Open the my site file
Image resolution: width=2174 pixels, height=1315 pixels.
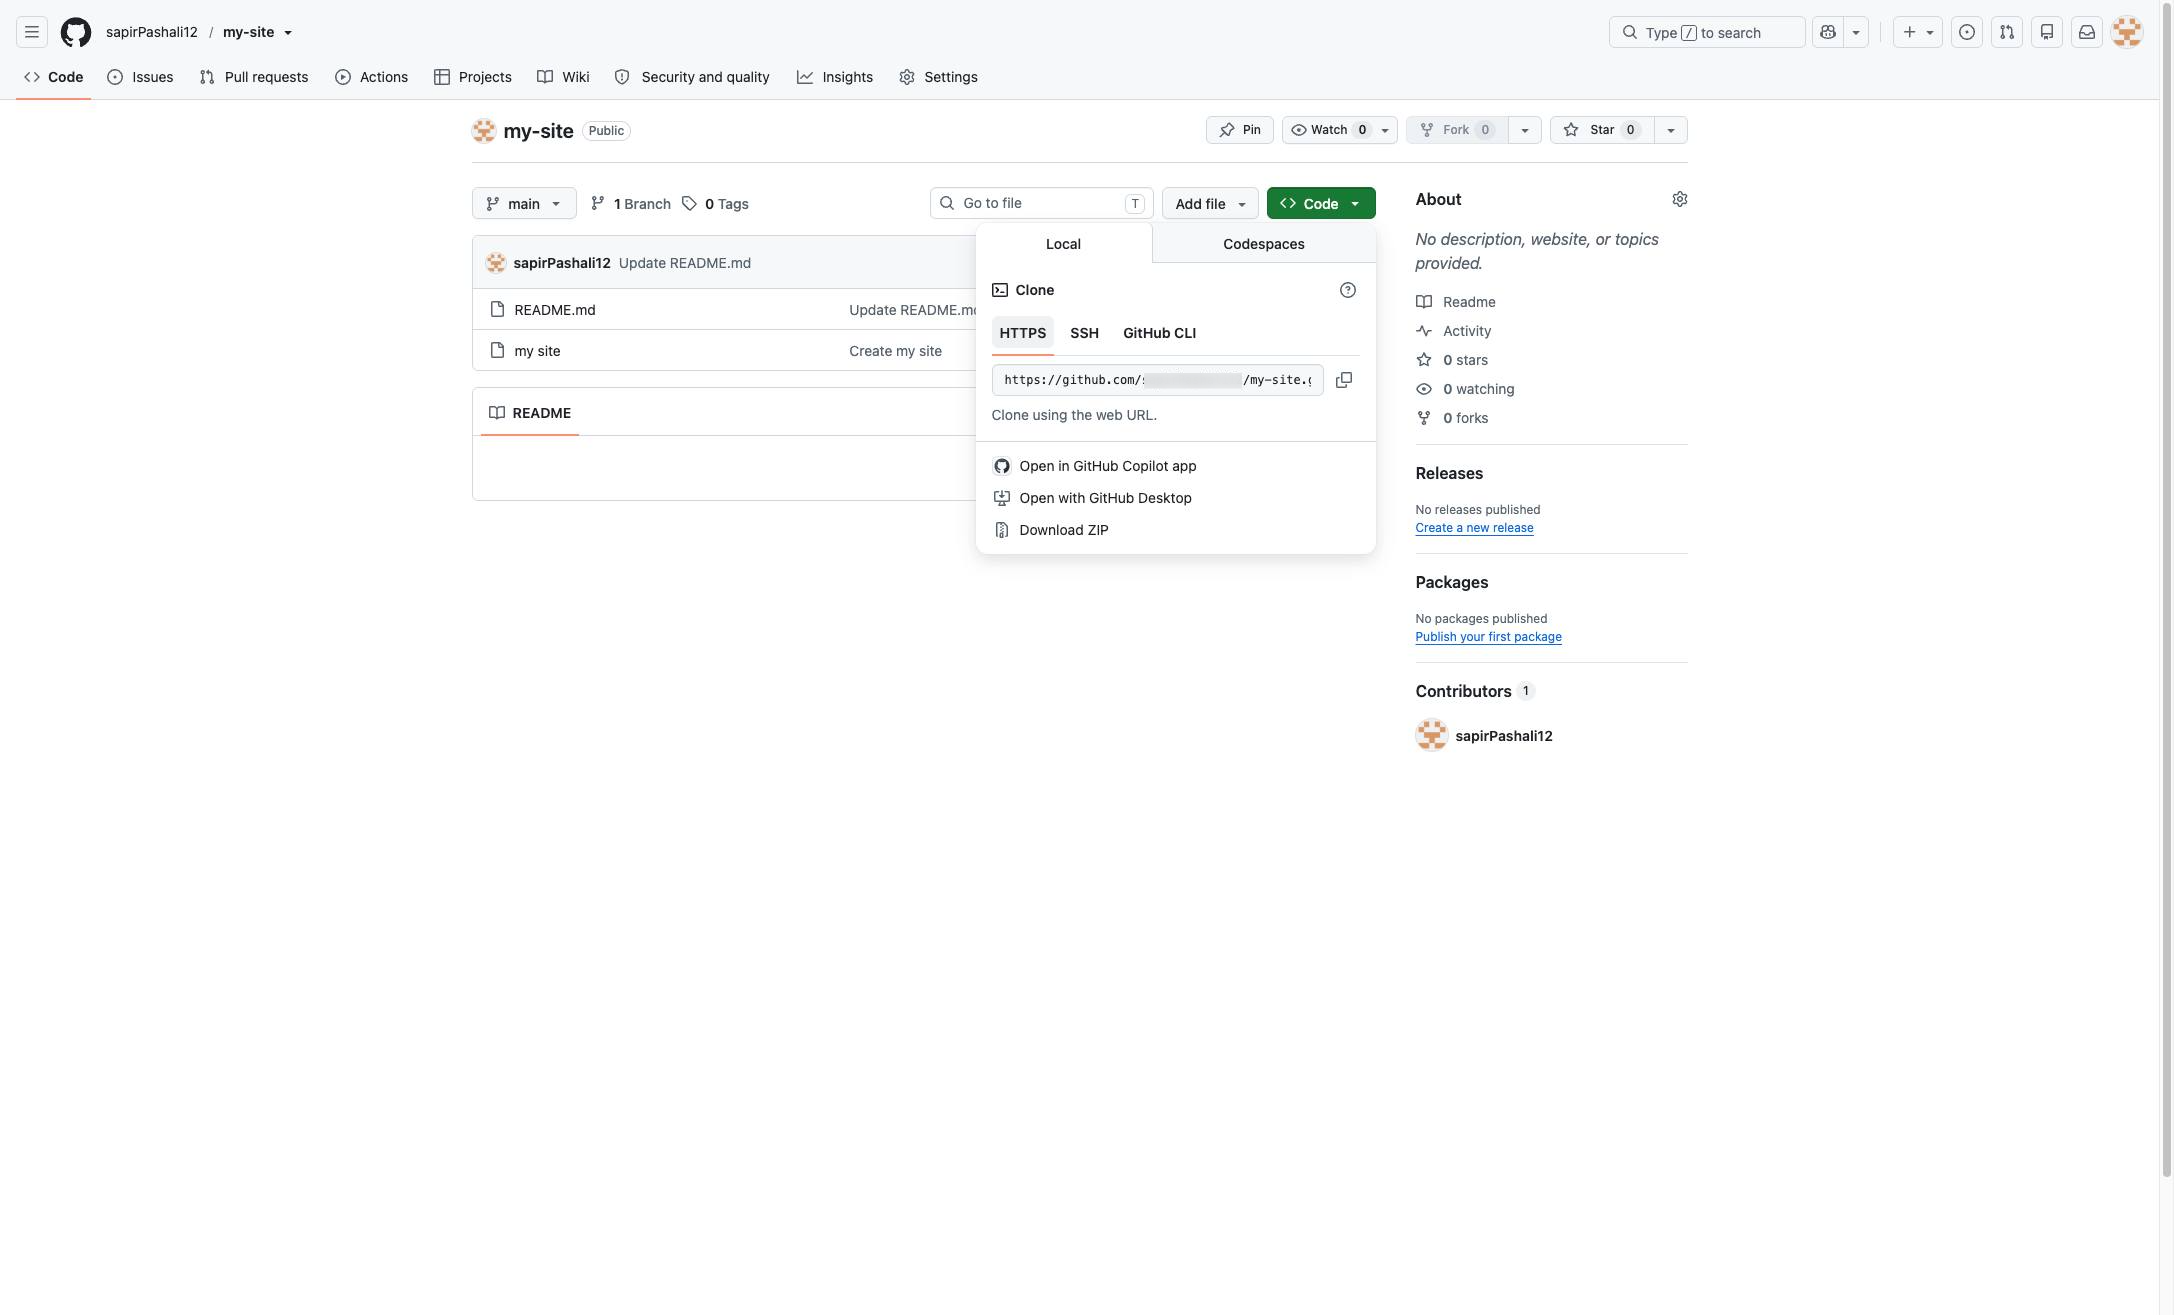[x=537, y=351]
